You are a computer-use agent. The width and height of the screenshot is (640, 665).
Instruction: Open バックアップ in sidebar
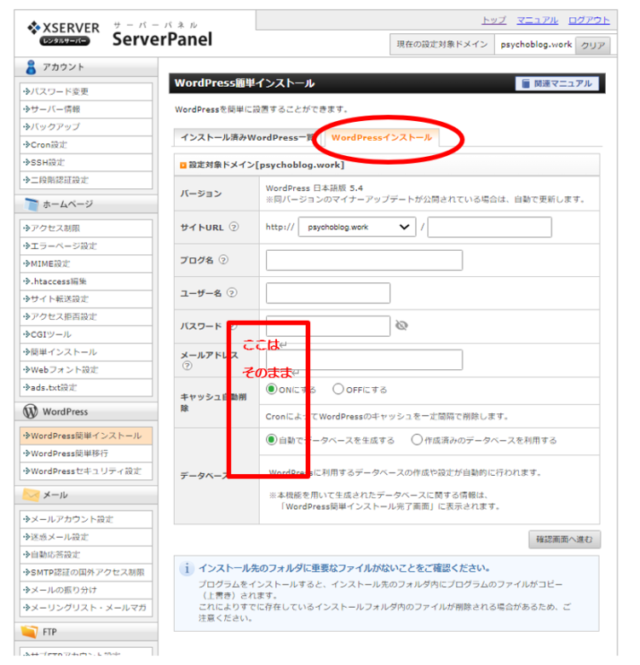pos(86,127)
